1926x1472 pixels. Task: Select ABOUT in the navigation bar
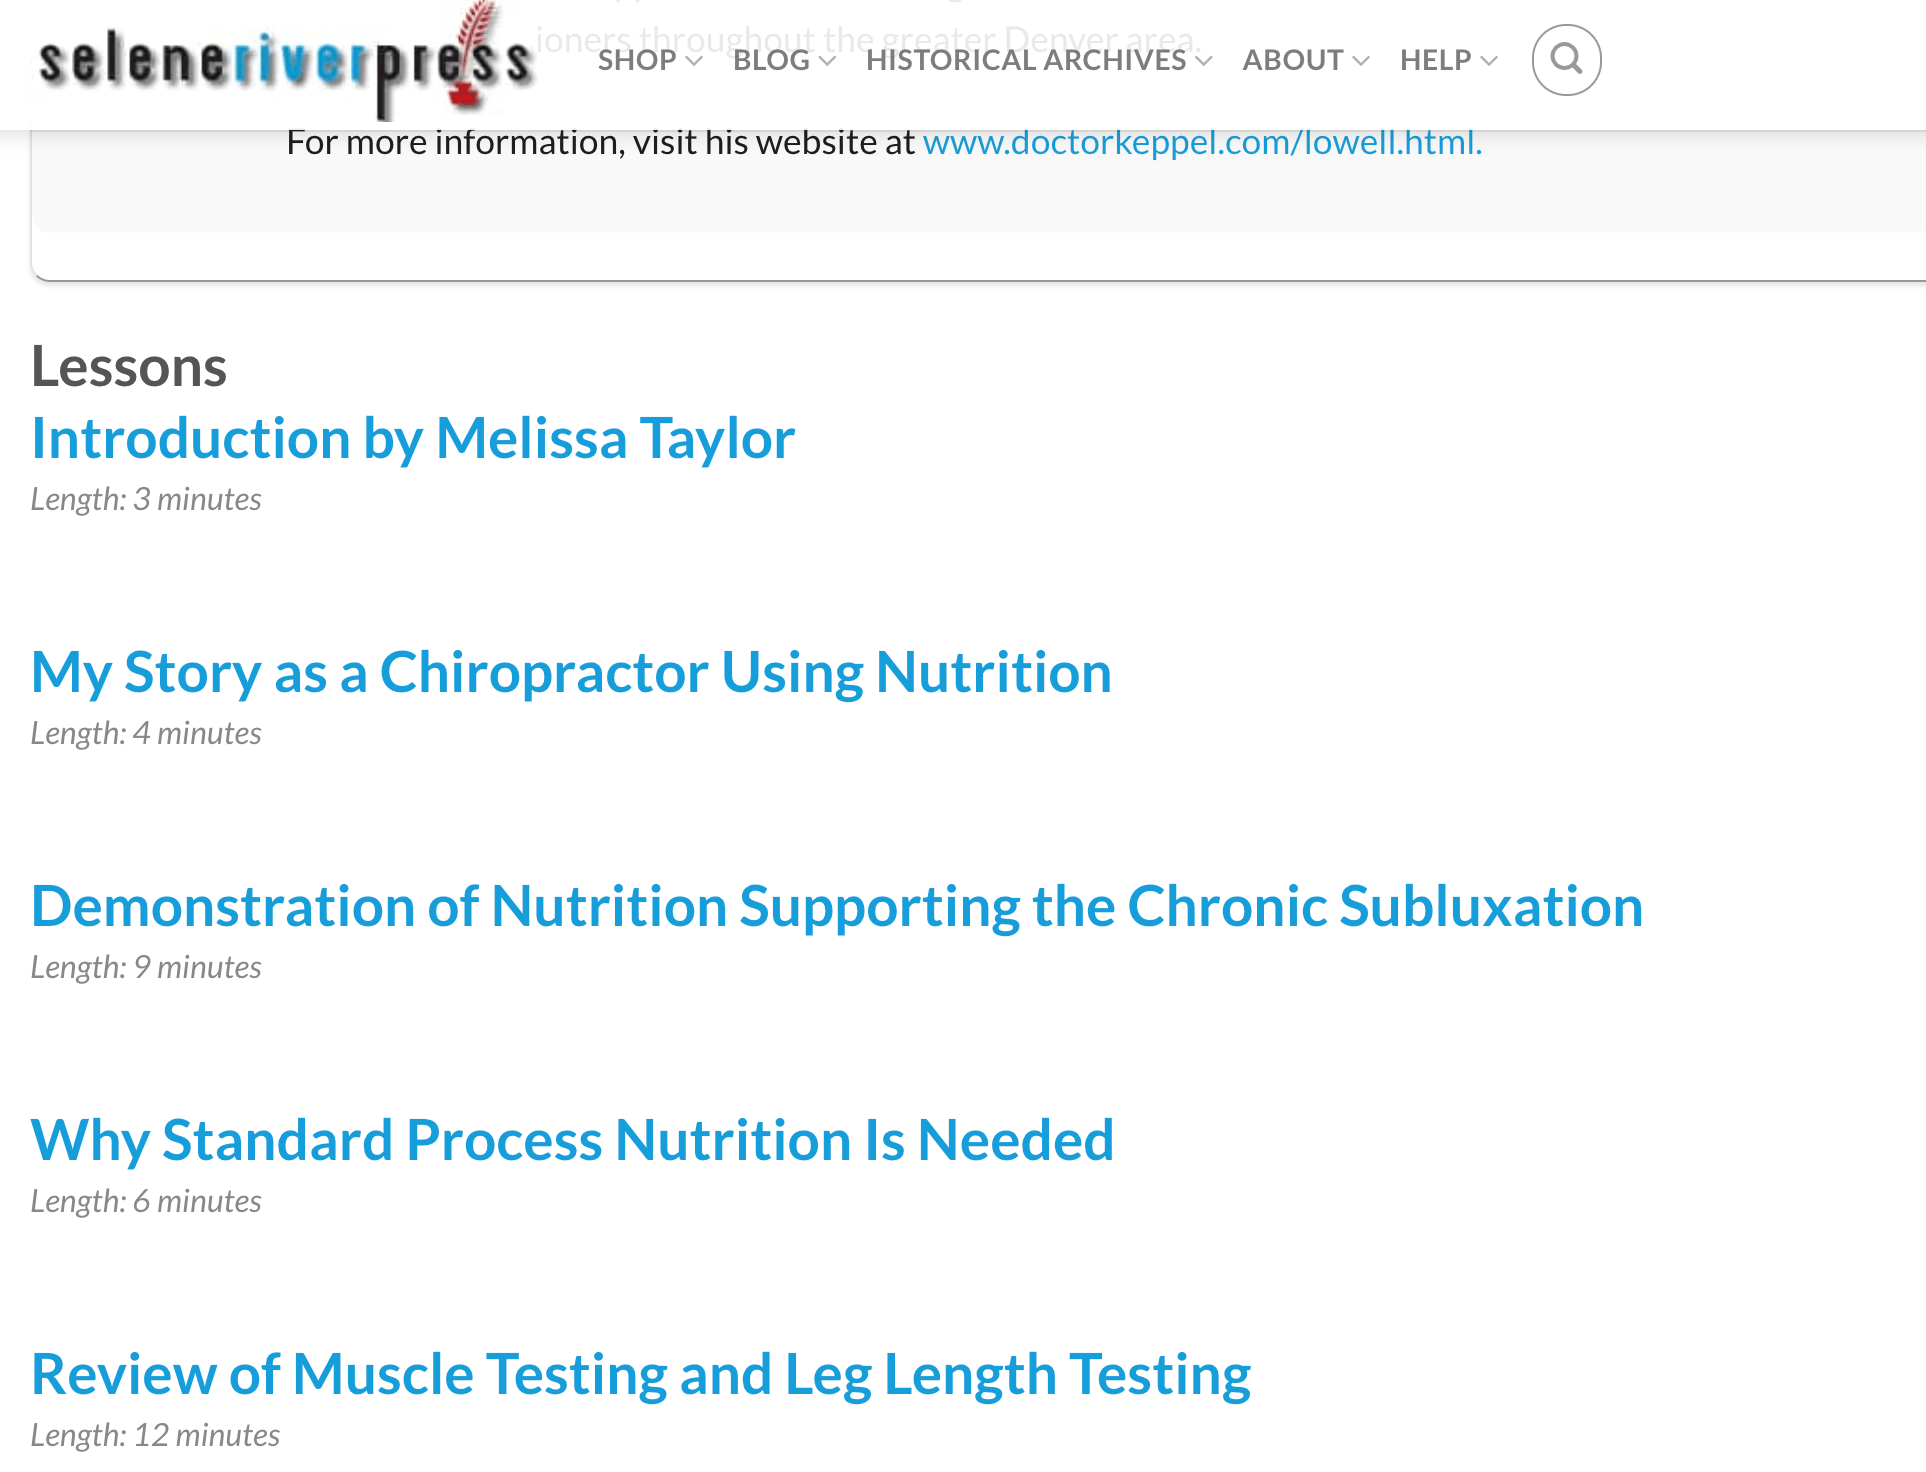pyautogui.click(x=1292, y=60)
